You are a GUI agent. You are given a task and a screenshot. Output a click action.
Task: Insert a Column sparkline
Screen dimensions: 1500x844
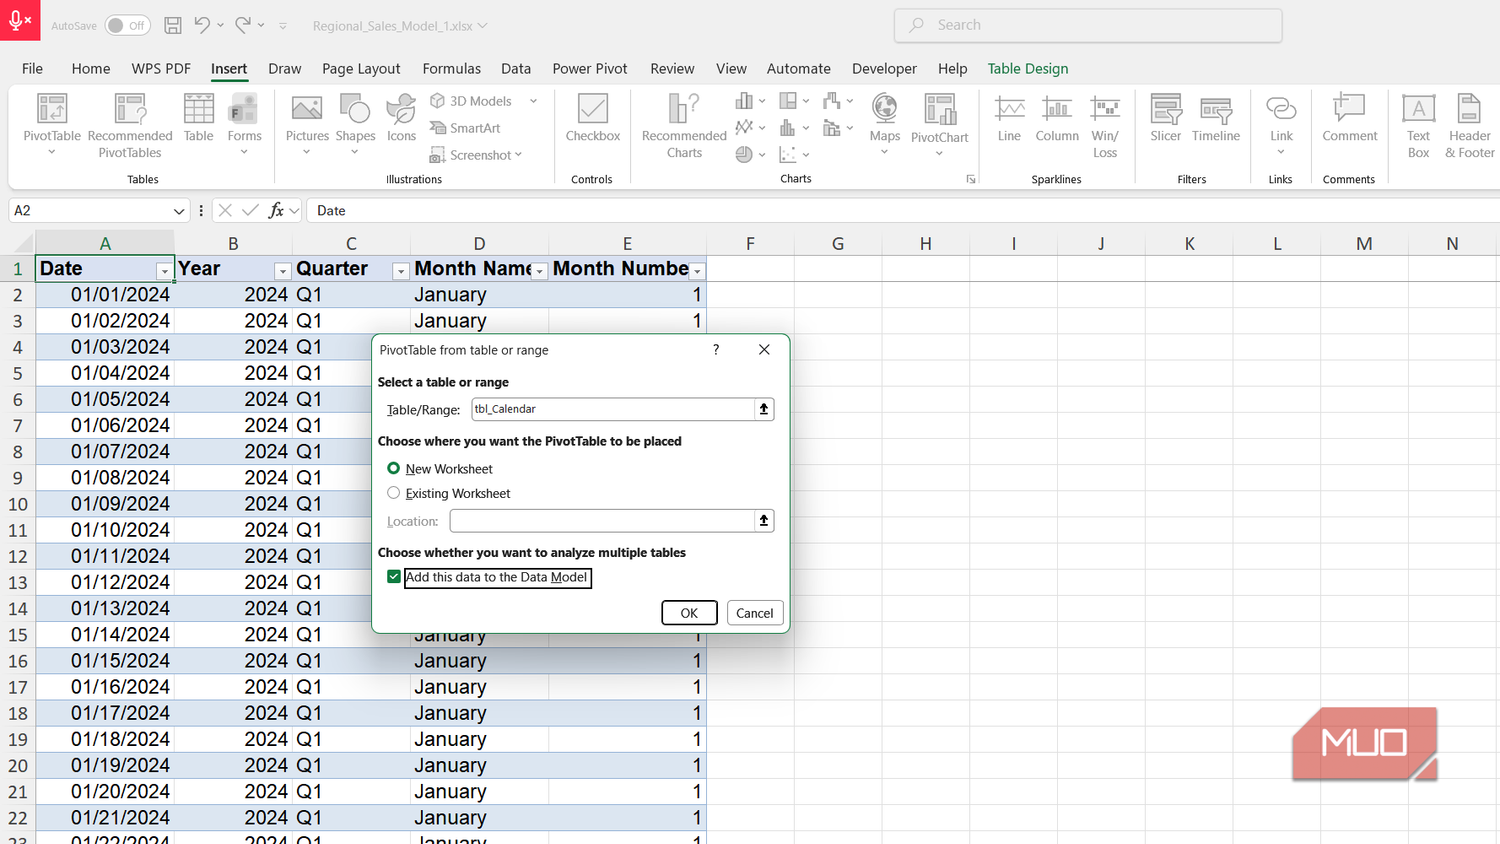pos(1057,118)
